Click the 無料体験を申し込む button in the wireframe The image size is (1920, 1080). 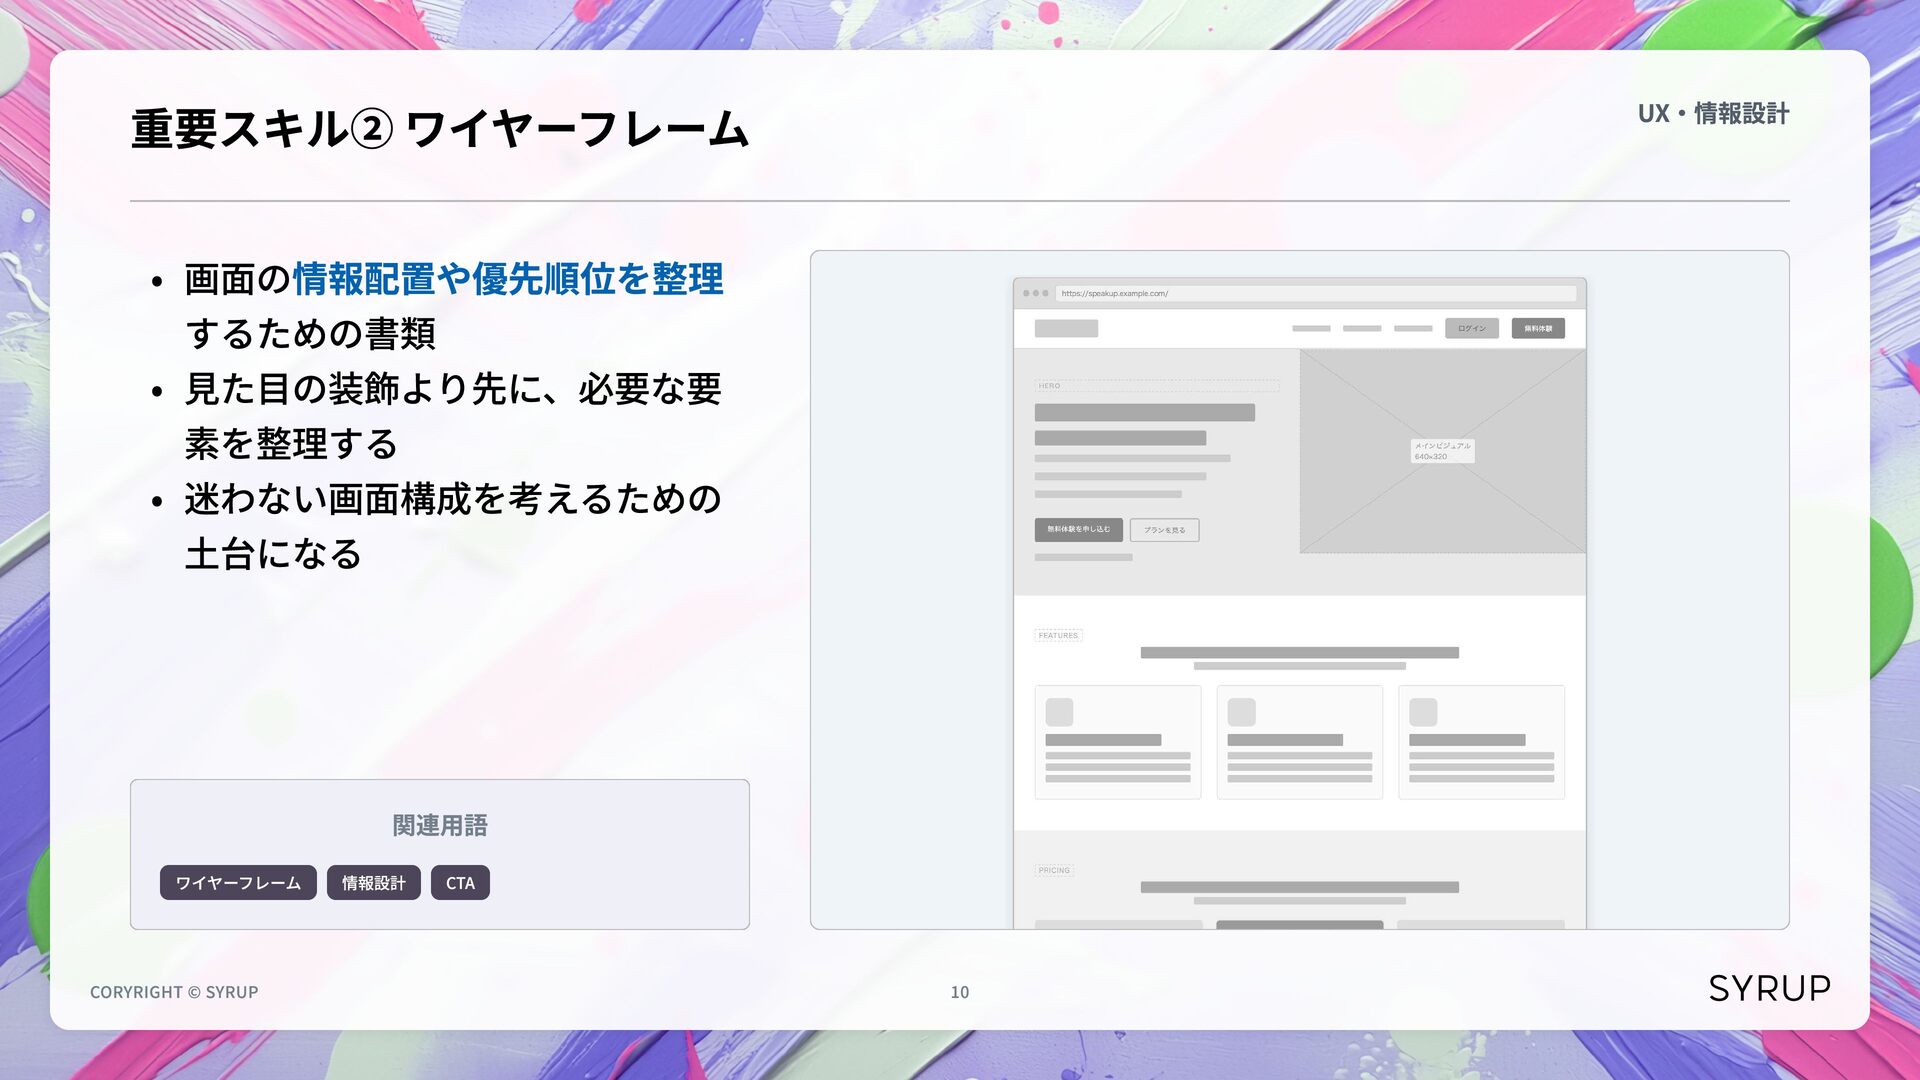1078,529
